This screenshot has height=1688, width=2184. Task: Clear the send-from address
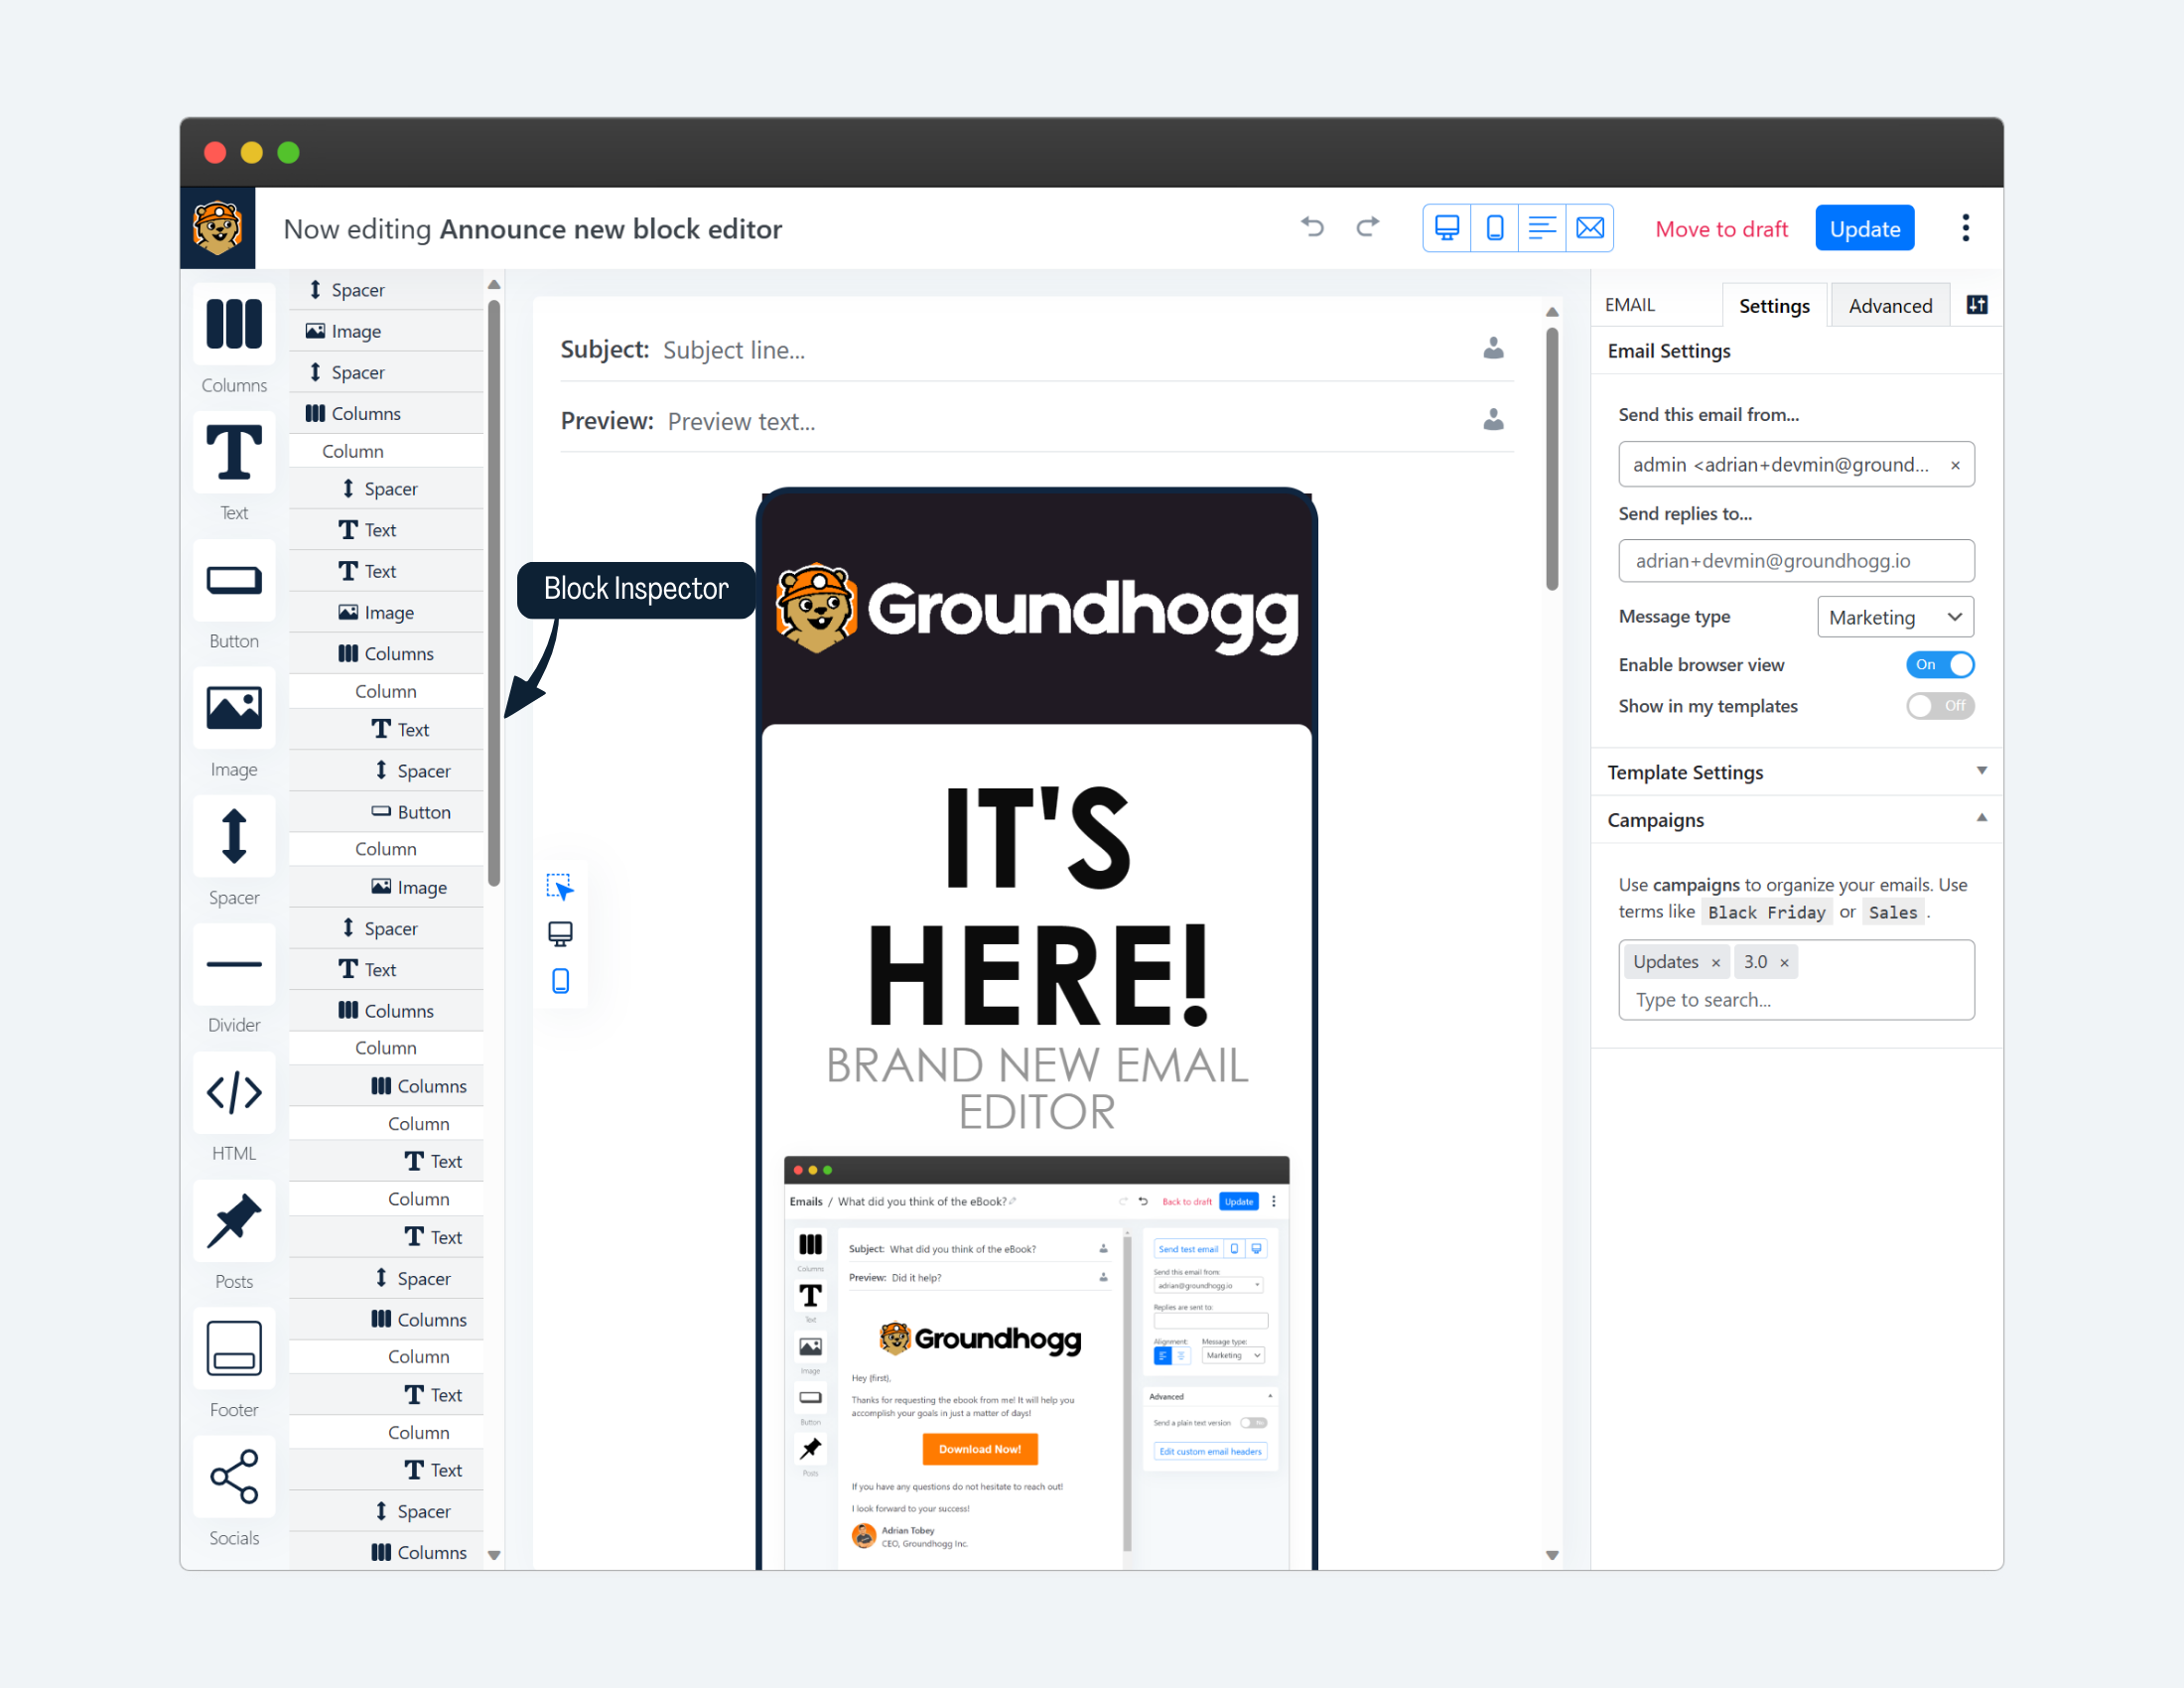[x=1955, y=465]
